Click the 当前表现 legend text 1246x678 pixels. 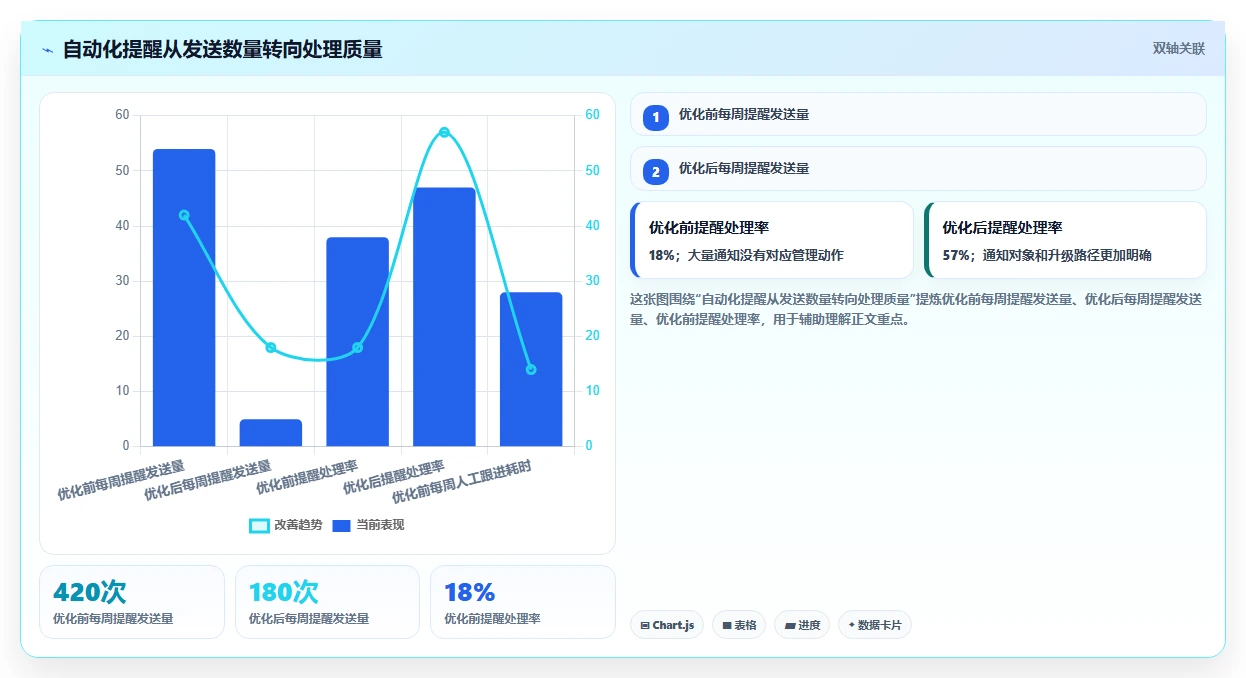point(380,525)
